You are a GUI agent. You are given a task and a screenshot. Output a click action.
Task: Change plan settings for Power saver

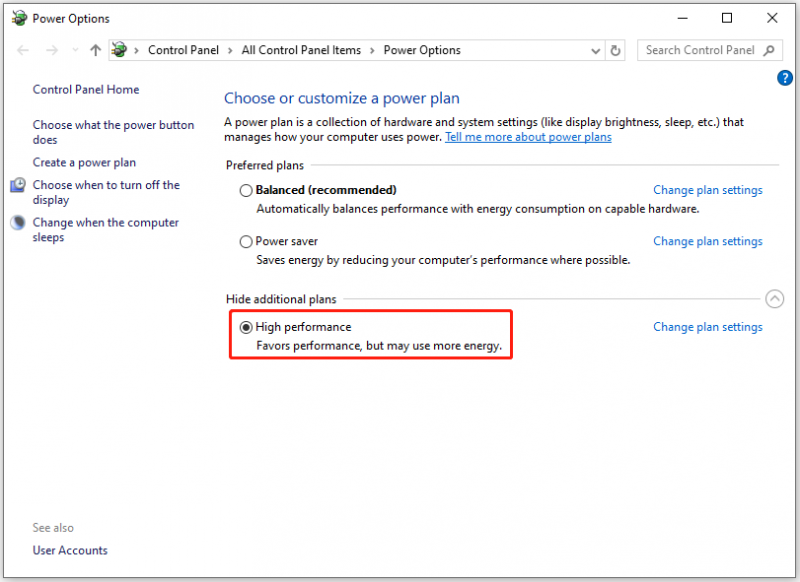(708, 241)
